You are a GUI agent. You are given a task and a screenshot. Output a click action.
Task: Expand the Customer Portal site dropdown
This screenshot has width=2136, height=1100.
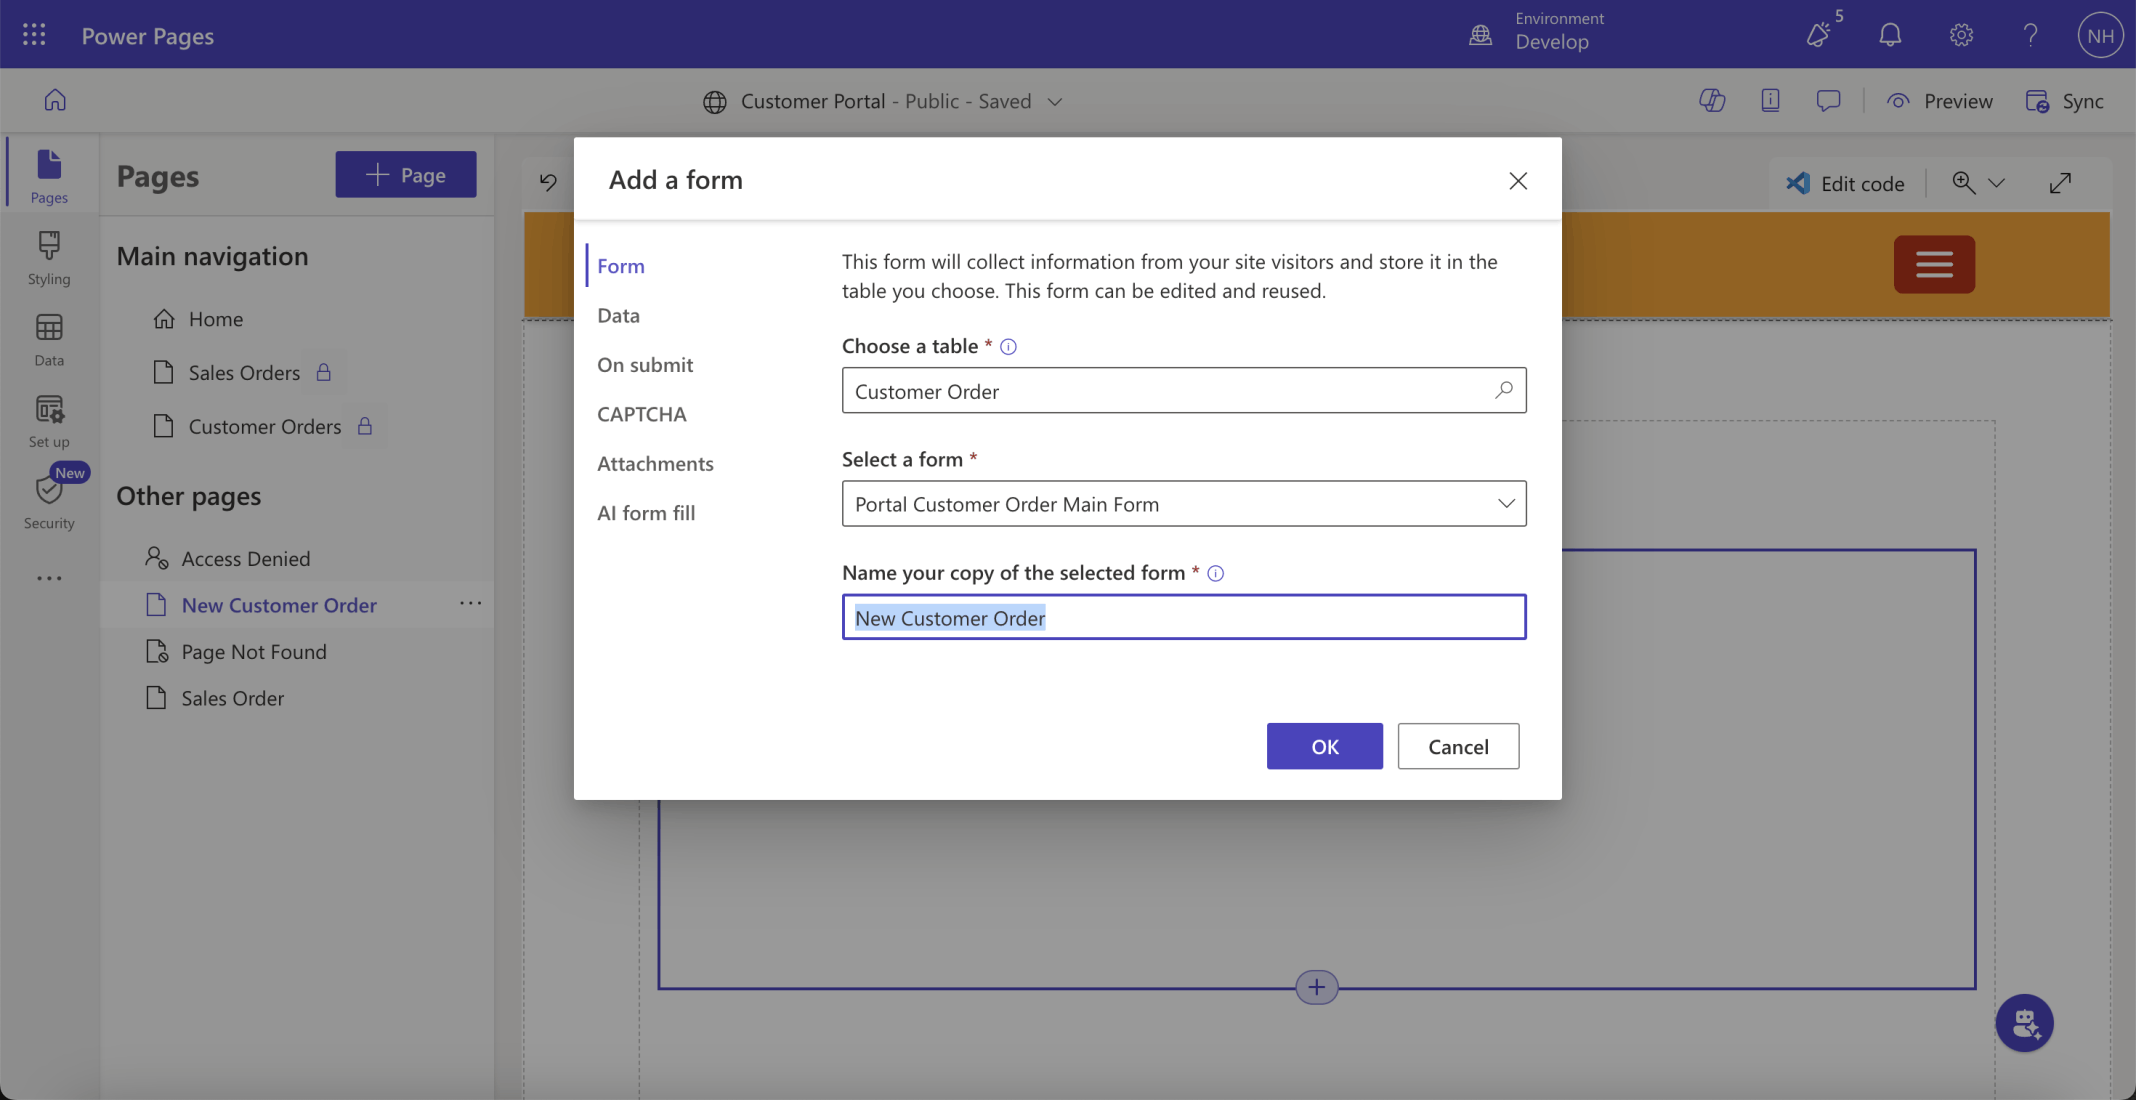1054,102
